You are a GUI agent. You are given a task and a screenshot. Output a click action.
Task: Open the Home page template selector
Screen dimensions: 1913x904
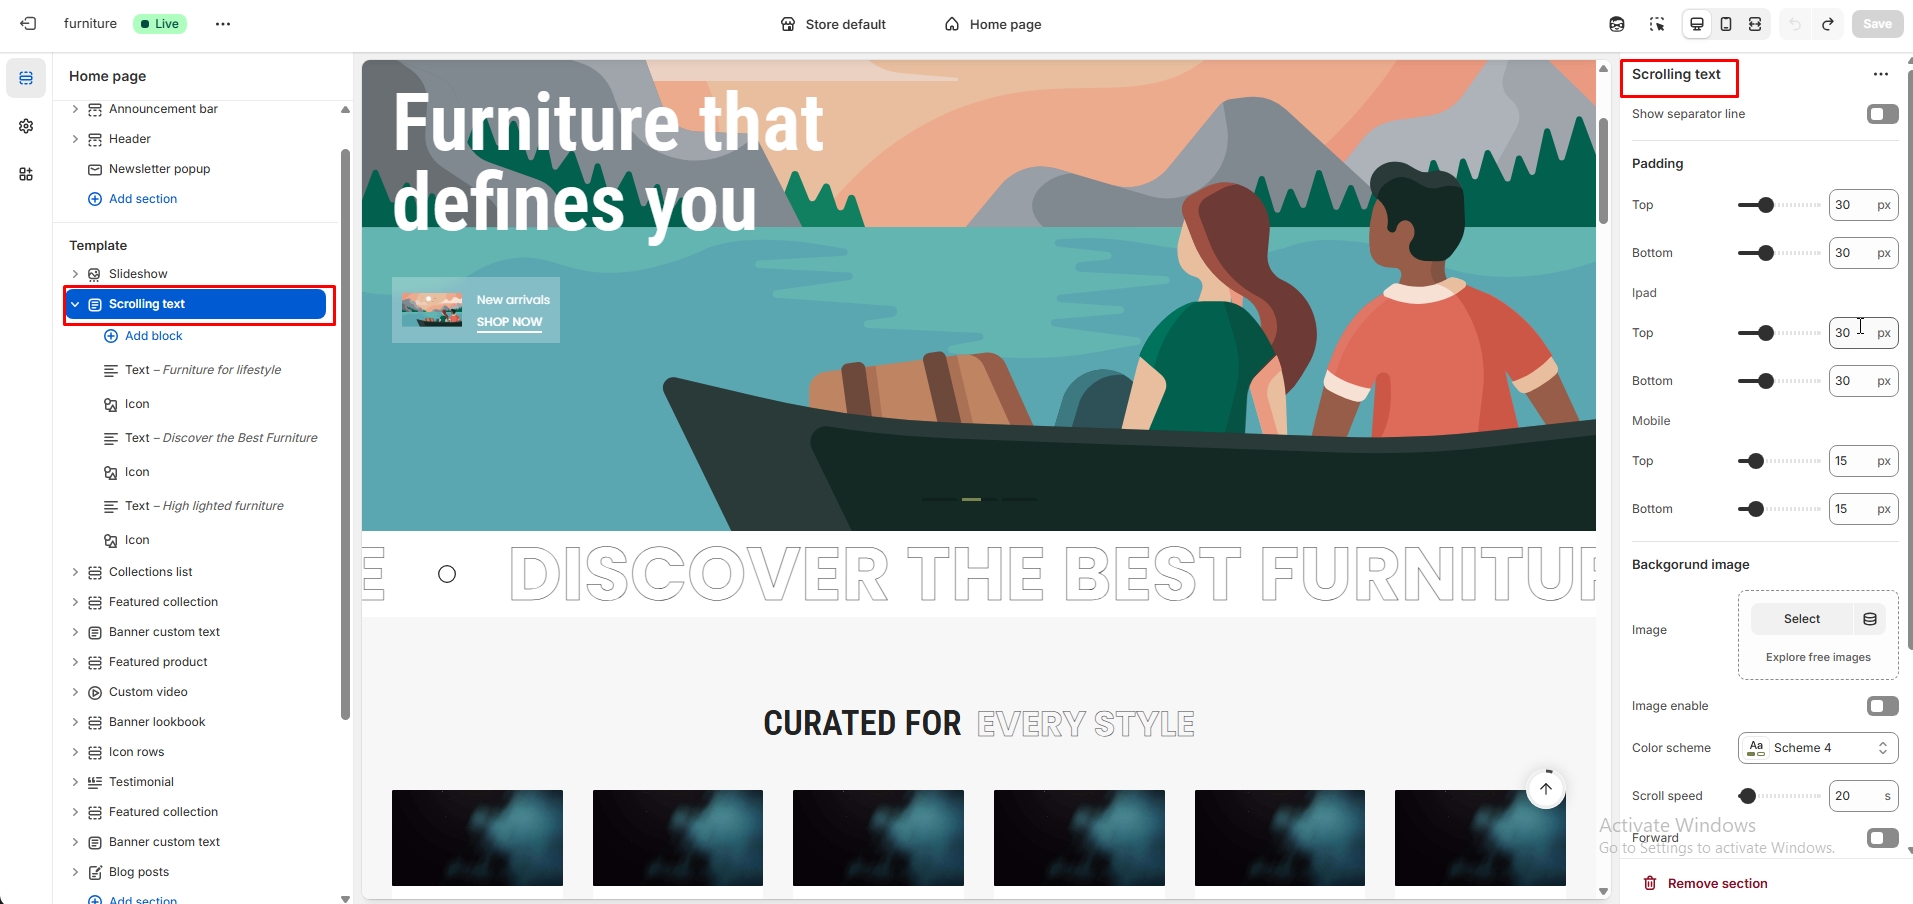[993, 24]
